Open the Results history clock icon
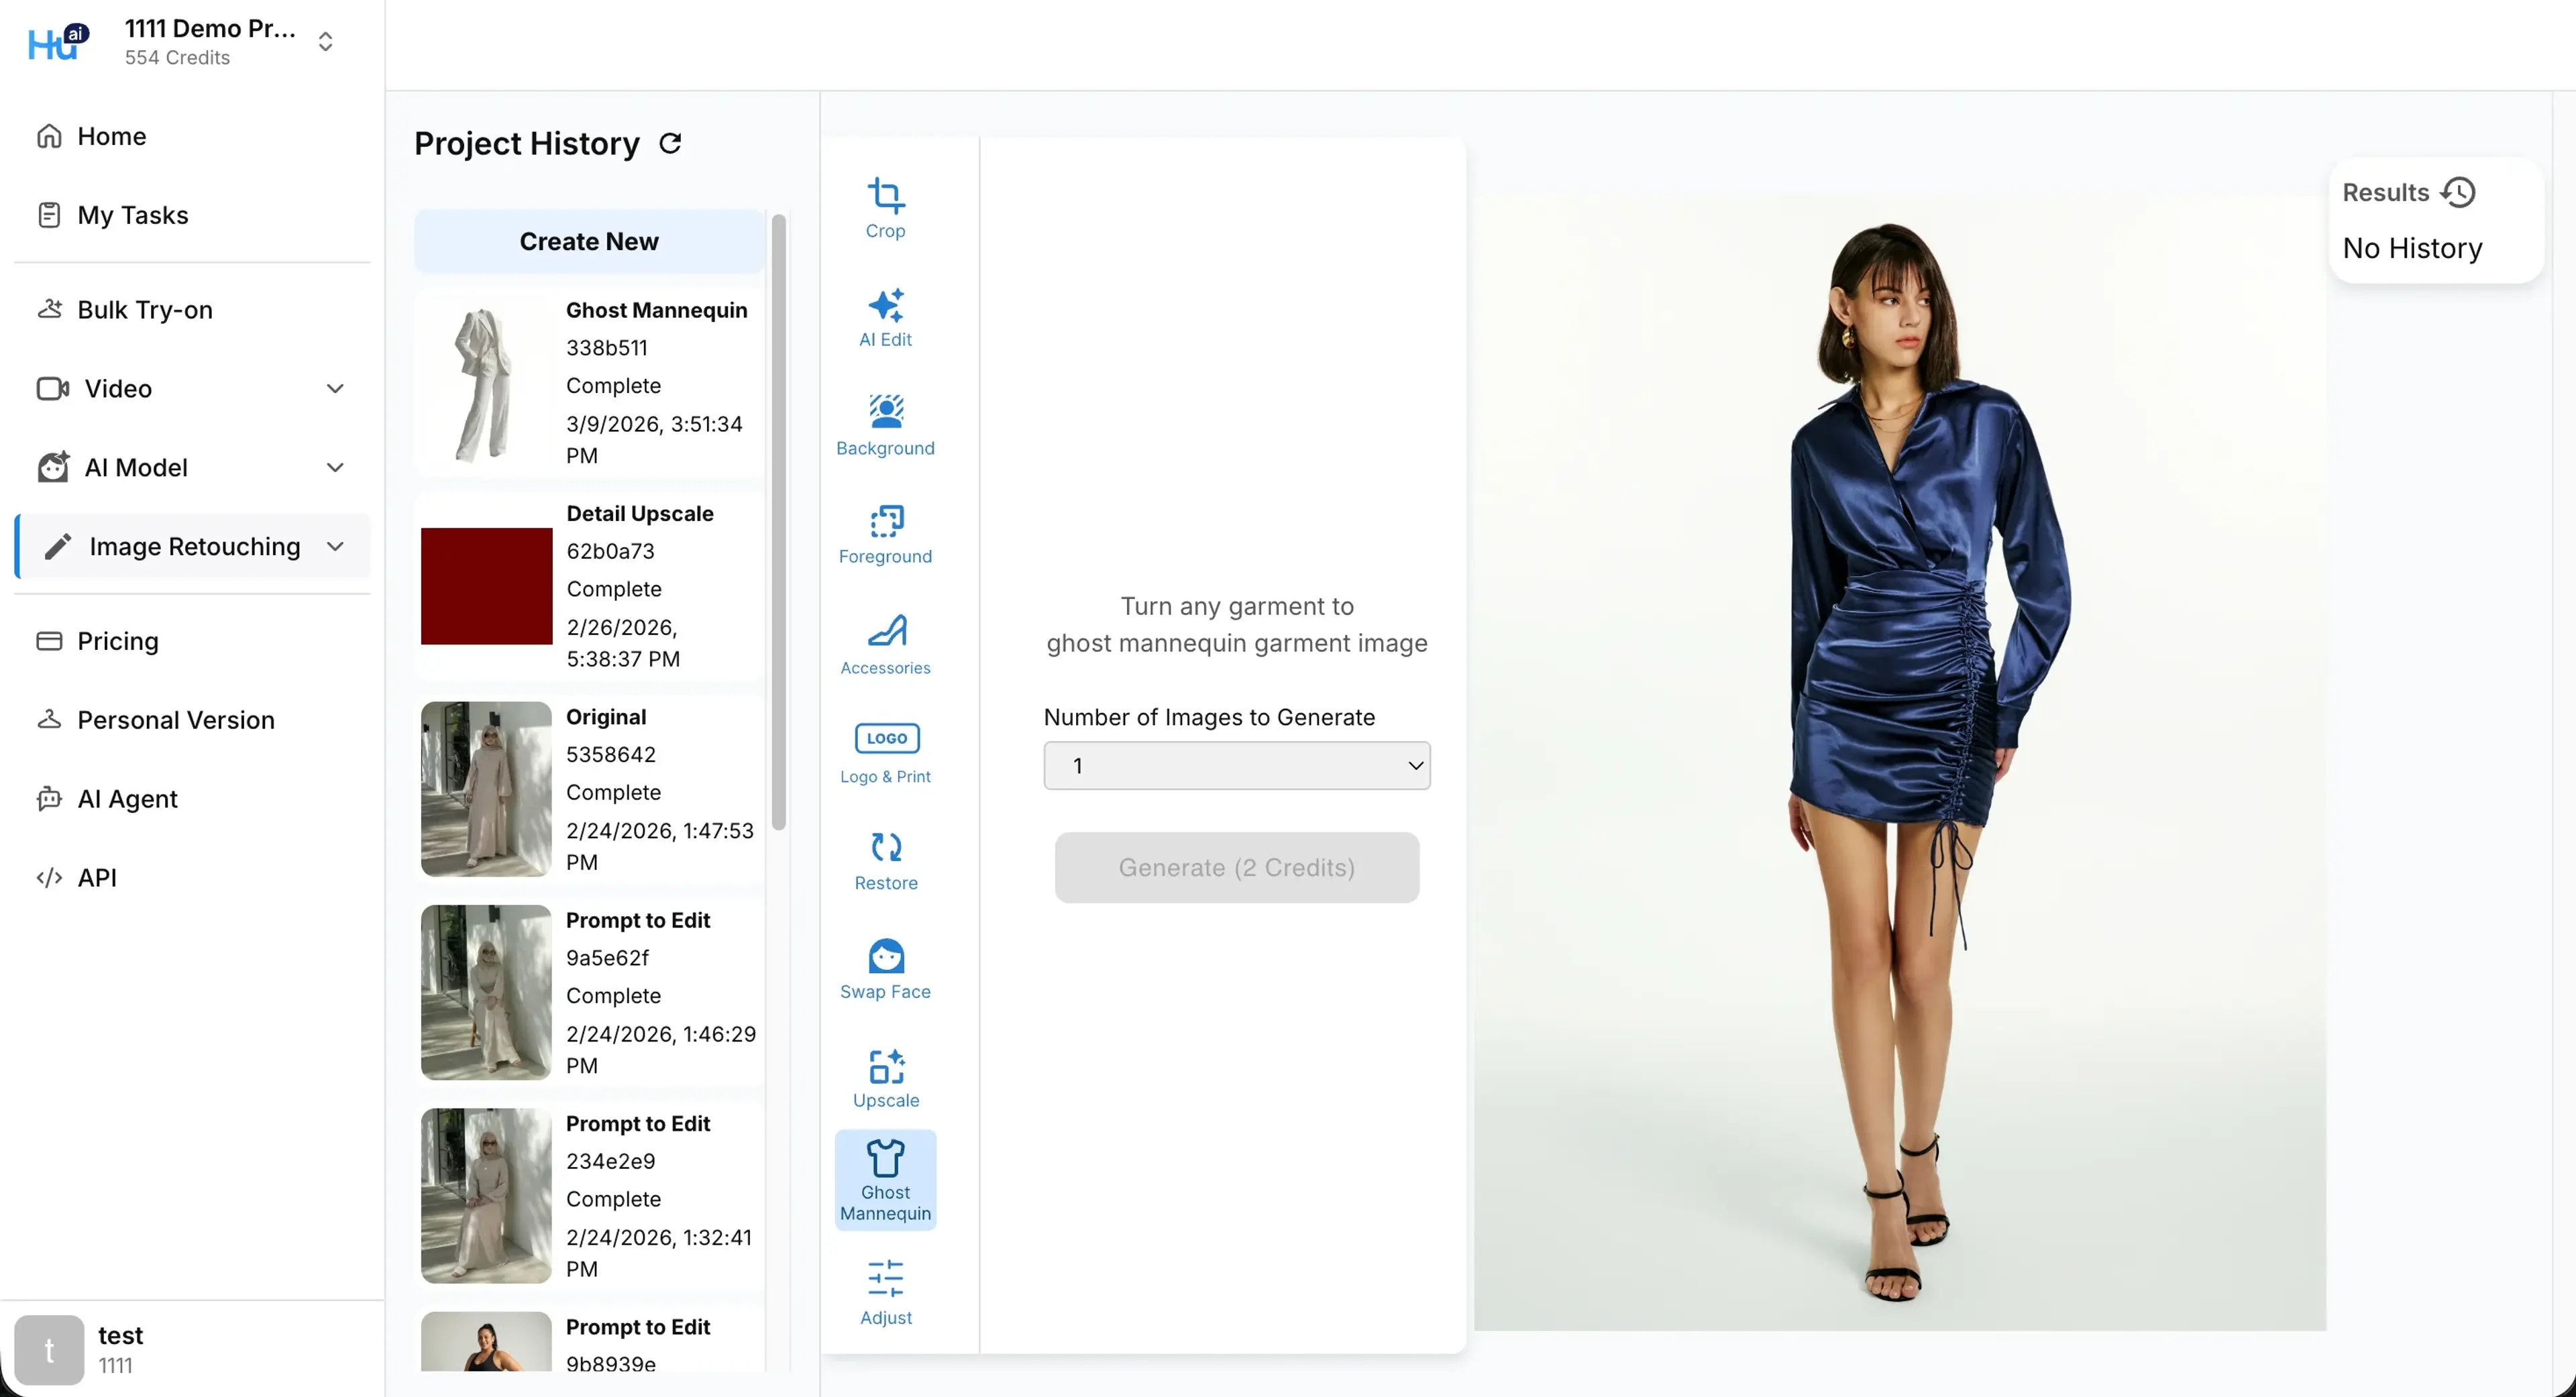Screen dimensions: 2576x1397 click(2458, 192)
